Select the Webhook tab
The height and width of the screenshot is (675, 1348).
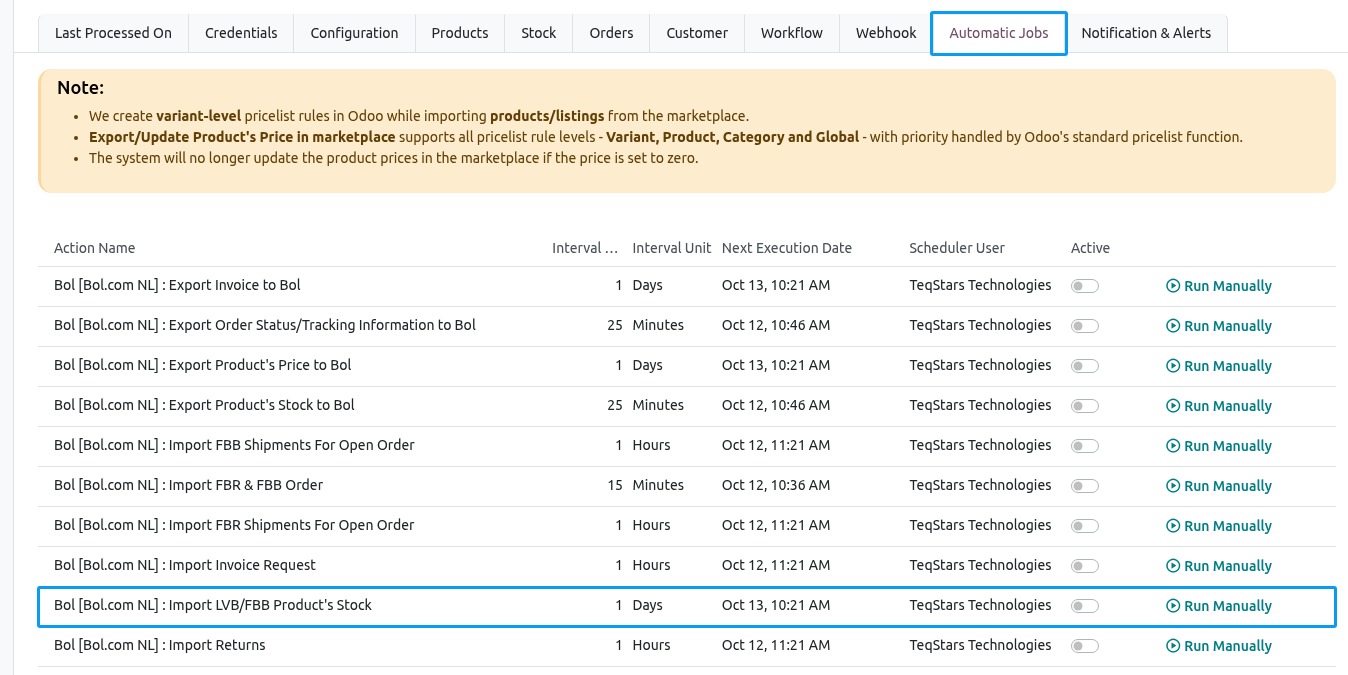click(886, 33)
